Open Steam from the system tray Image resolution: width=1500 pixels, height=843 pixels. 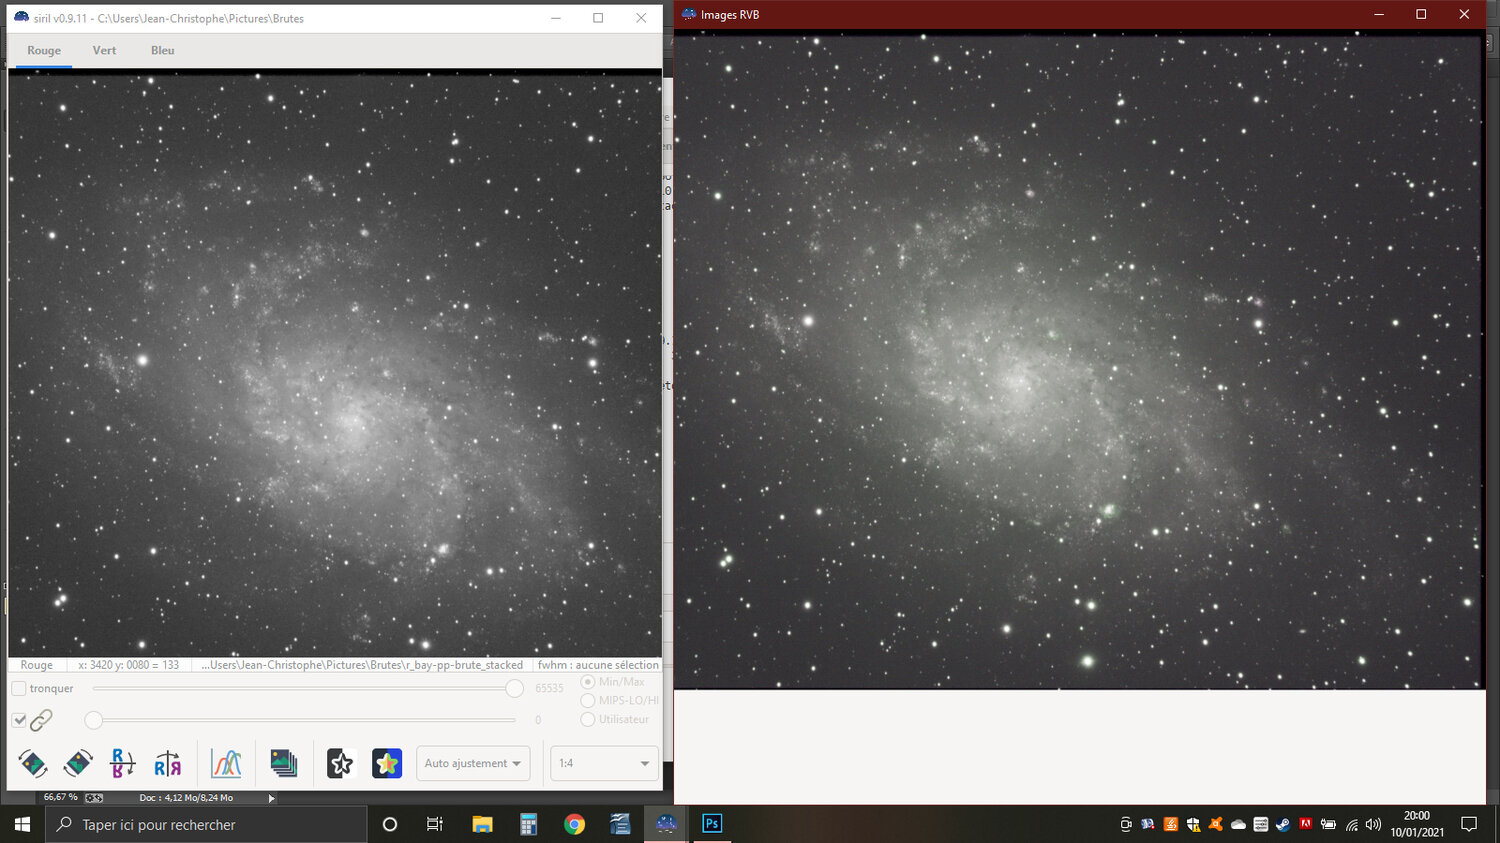pos(1283,824)
